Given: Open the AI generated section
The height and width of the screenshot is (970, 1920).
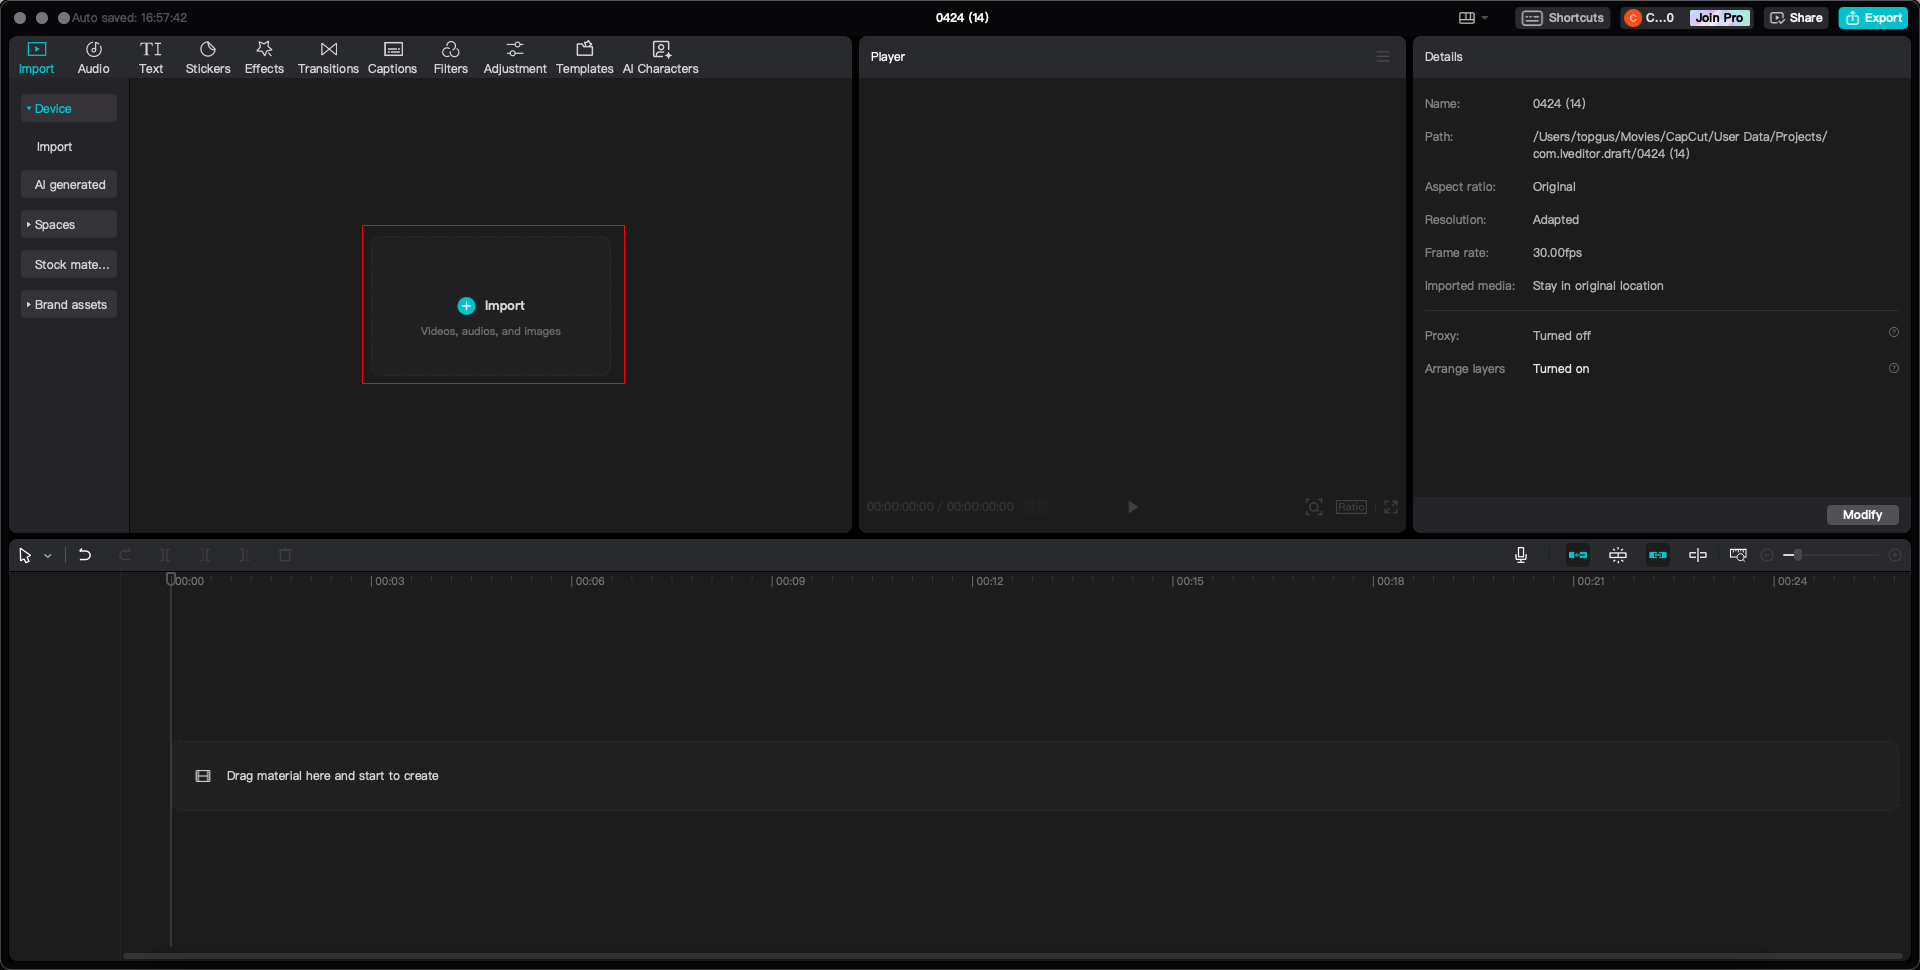Looking at the screenshot, I should pos(69,185).
